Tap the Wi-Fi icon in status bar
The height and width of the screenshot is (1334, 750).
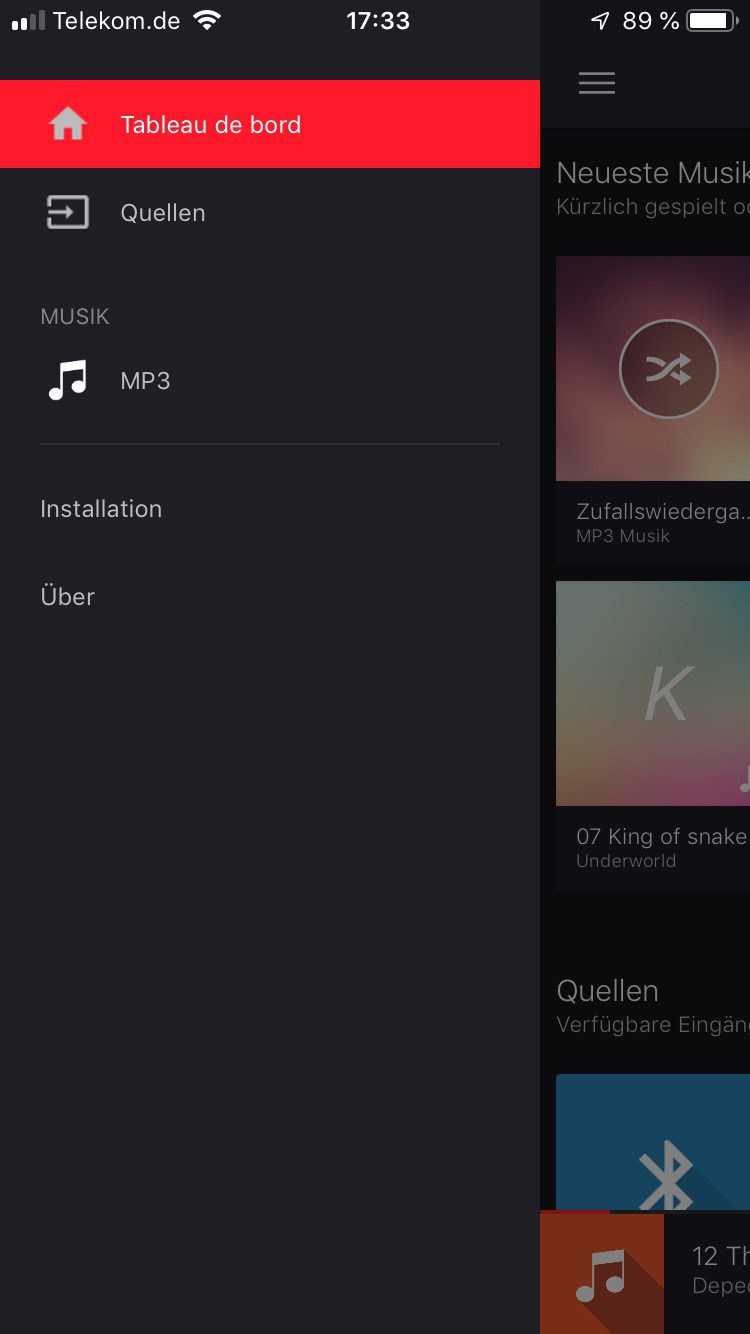[x=207, y=20]
